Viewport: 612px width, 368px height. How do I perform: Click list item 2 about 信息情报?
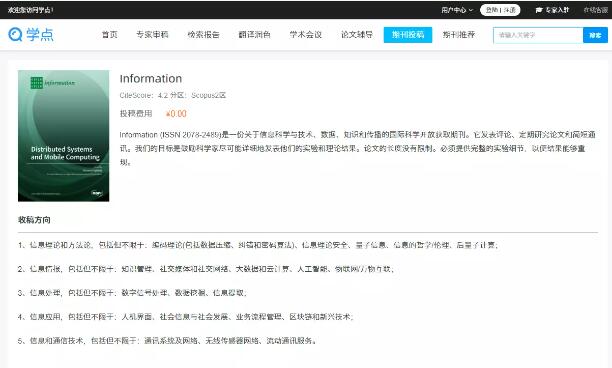click(206, 269)
